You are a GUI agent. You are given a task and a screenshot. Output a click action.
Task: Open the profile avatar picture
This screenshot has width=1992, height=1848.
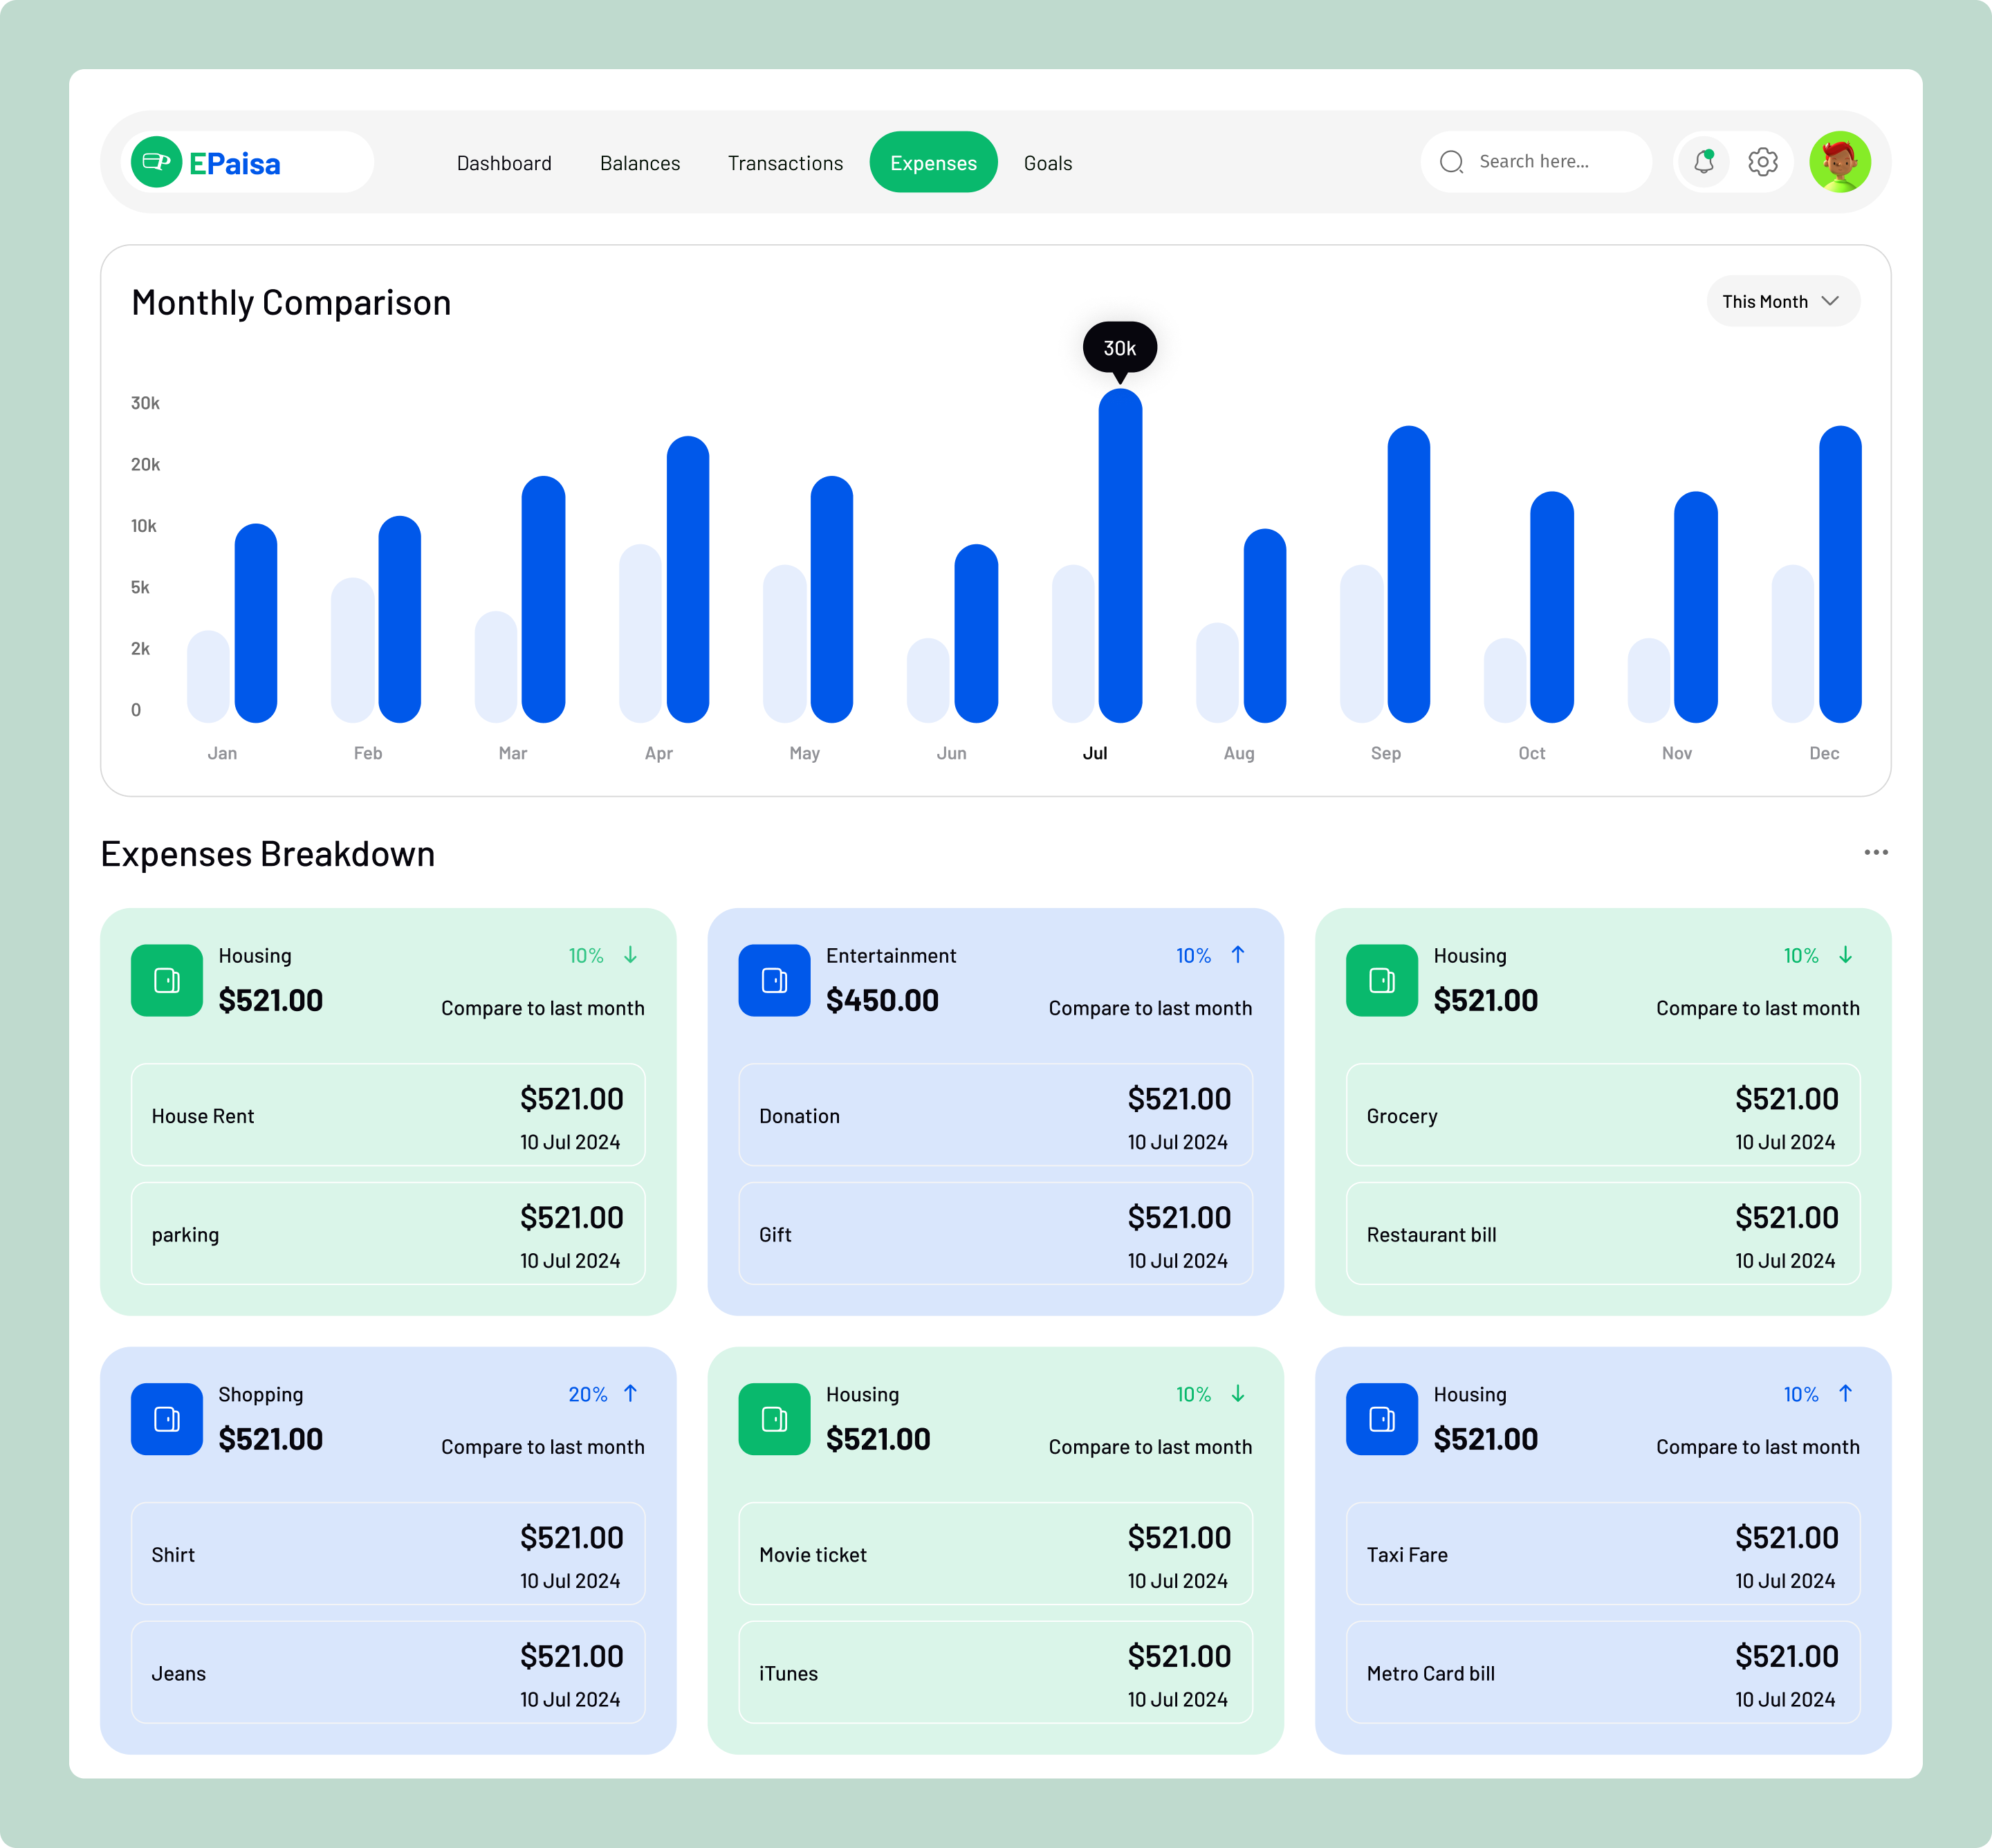click(1840, 161)
